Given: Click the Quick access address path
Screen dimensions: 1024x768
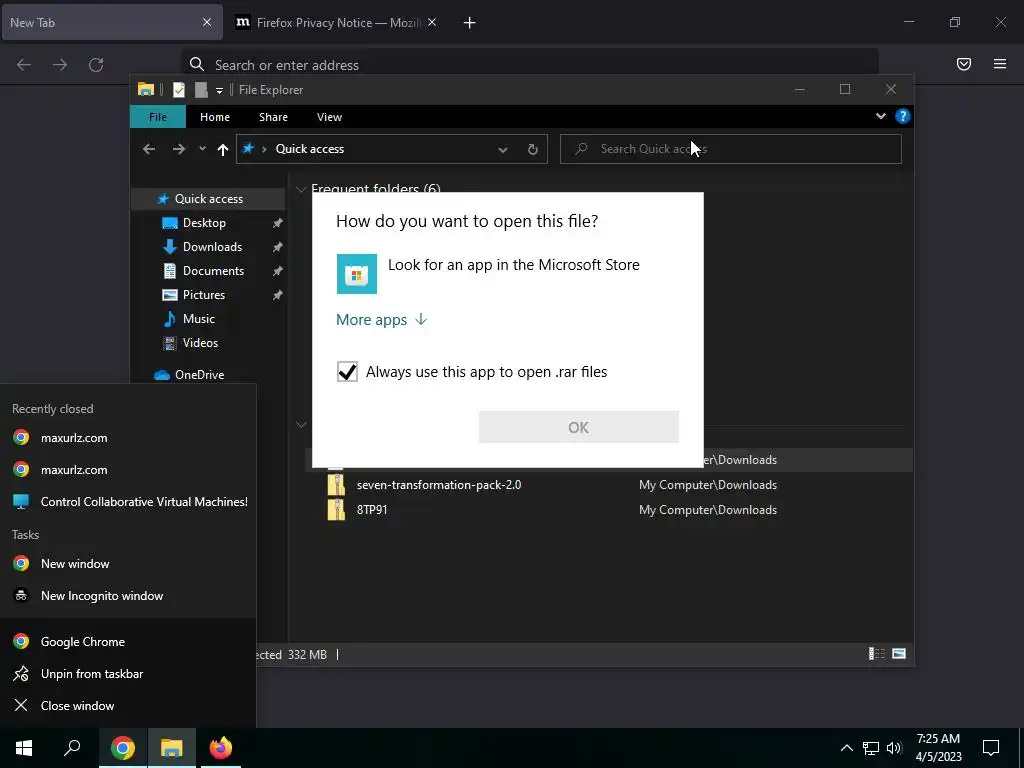Looking at the screenshot, I should [x=310, y=149].
